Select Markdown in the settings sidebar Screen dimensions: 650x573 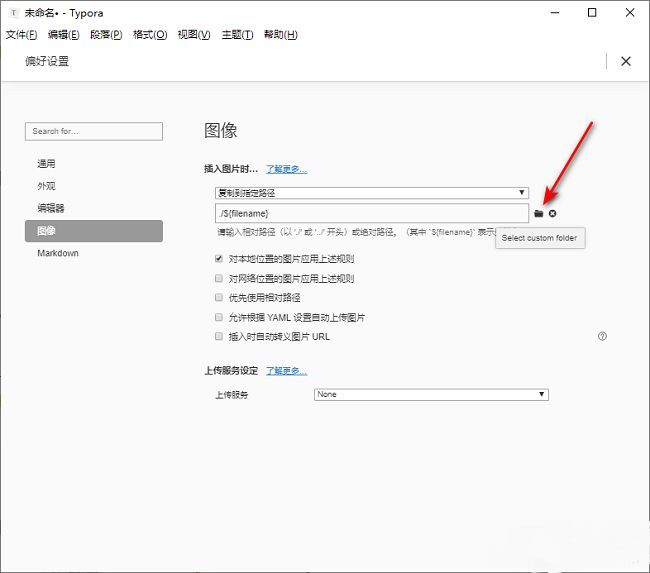point(58,253)
